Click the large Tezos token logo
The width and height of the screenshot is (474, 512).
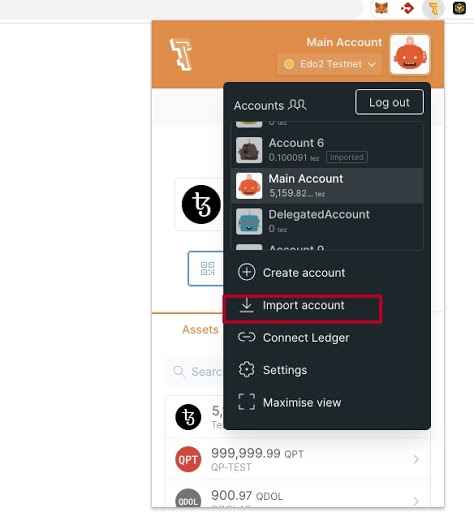(x=201, y=204)
